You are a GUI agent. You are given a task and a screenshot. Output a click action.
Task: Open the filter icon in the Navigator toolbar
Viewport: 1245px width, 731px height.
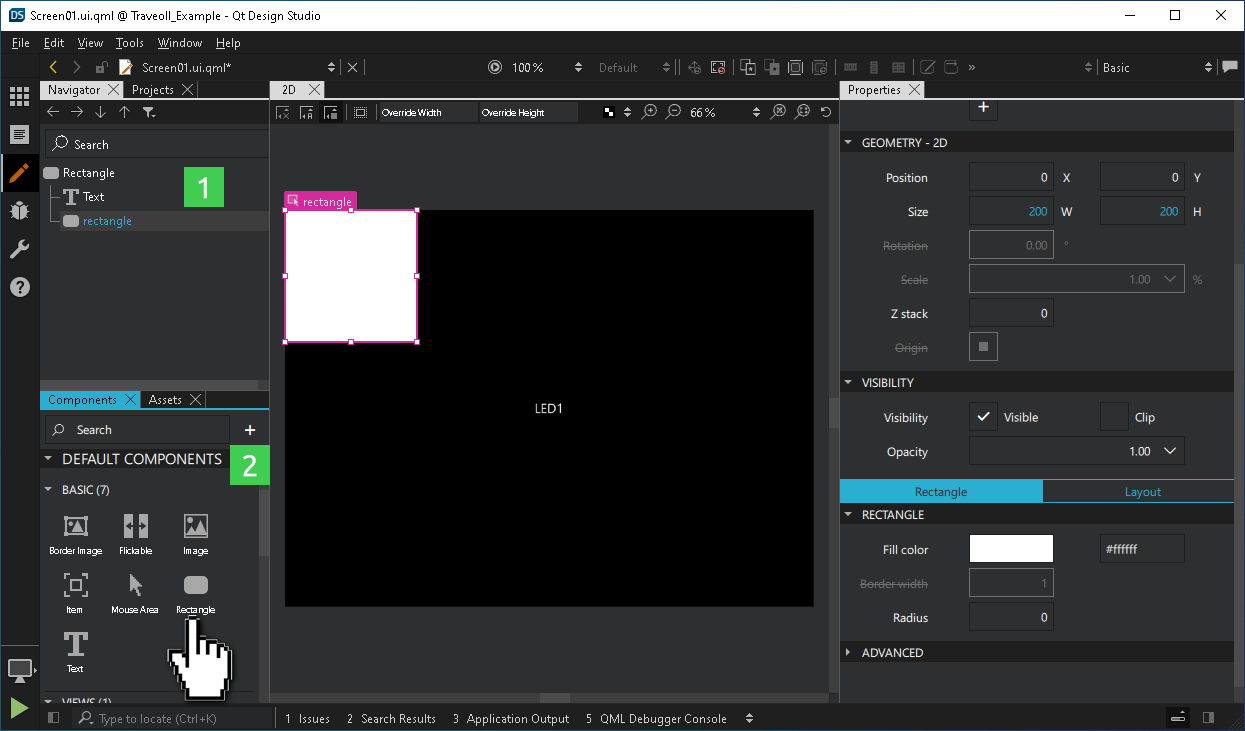pyautogui.click(x=150, y=112)
